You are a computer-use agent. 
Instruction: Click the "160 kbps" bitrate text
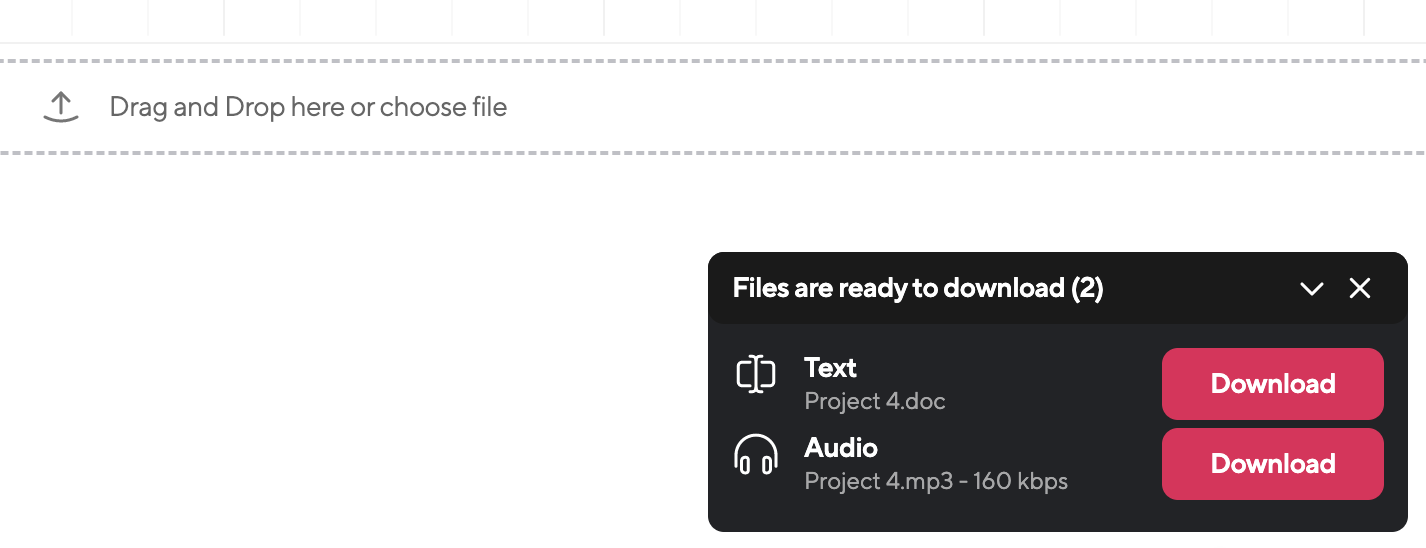pyautogui.click(x=1020, y=482)
